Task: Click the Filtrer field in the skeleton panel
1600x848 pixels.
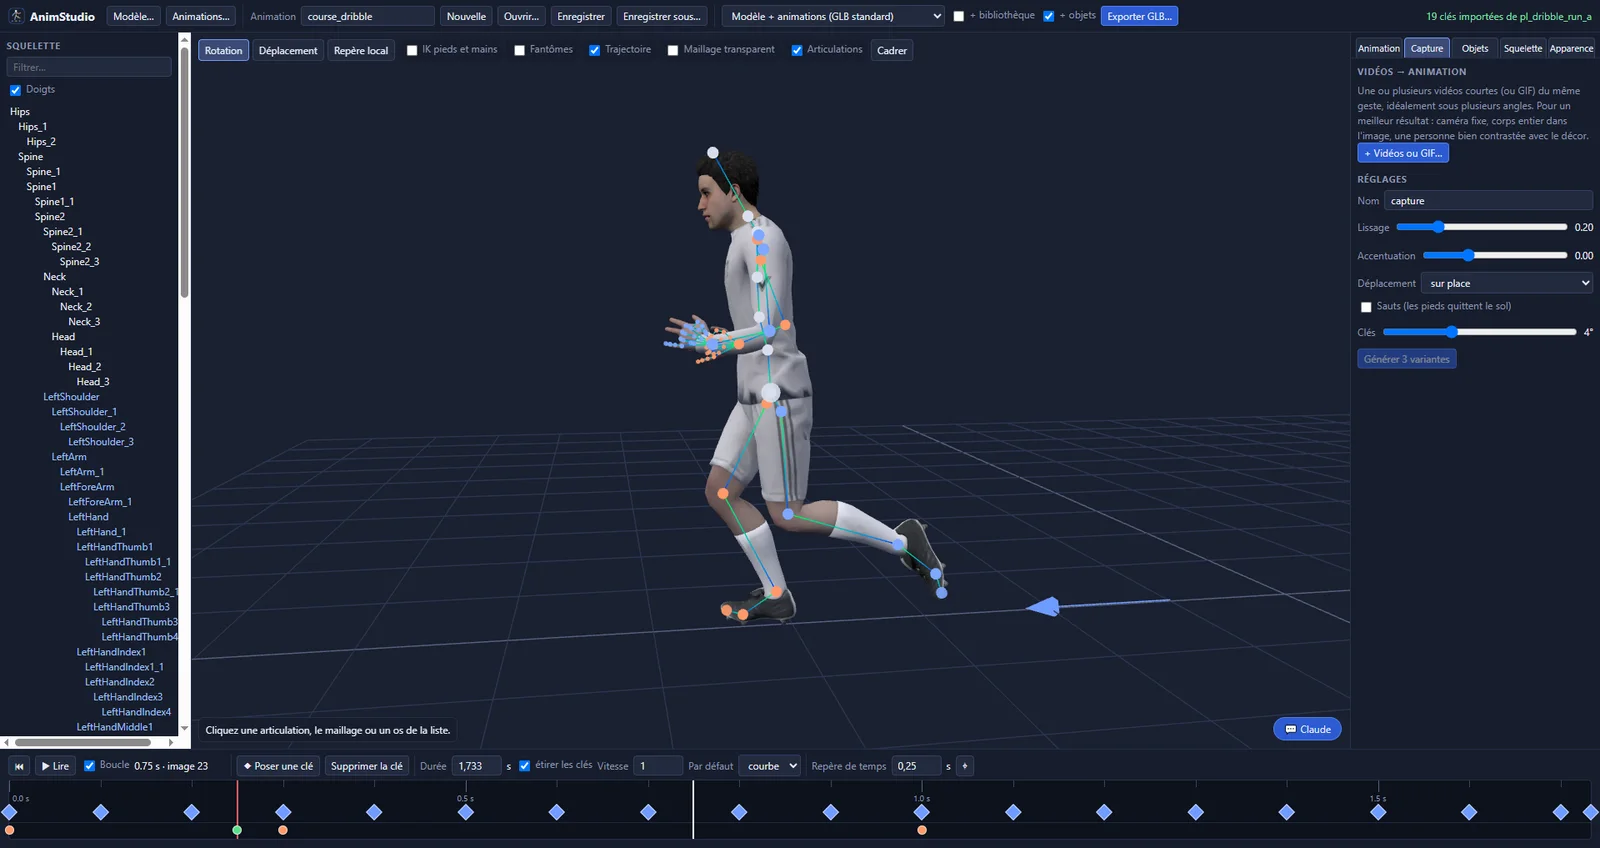Action: (x=89, y=67)
